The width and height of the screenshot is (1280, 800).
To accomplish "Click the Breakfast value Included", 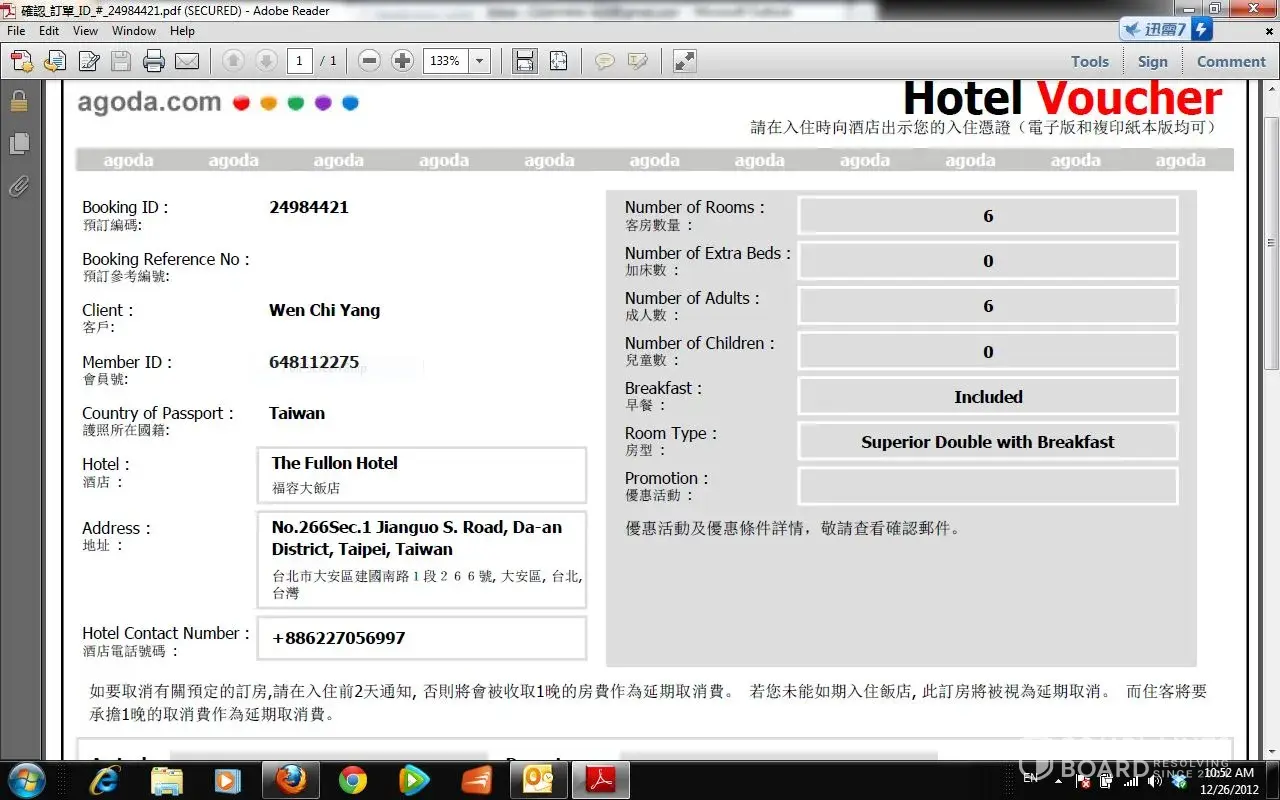I will 988,397.
